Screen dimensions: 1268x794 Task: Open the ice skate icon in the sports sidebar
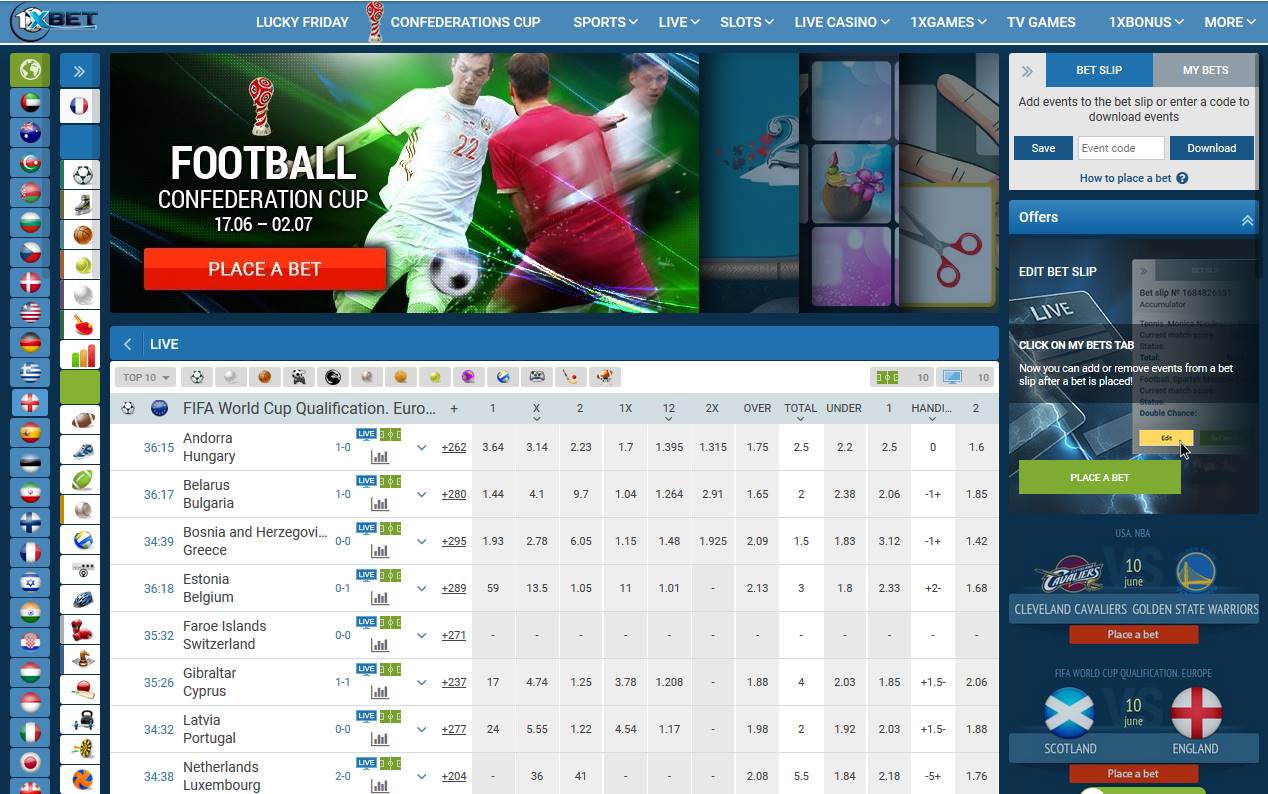[83, 205]
